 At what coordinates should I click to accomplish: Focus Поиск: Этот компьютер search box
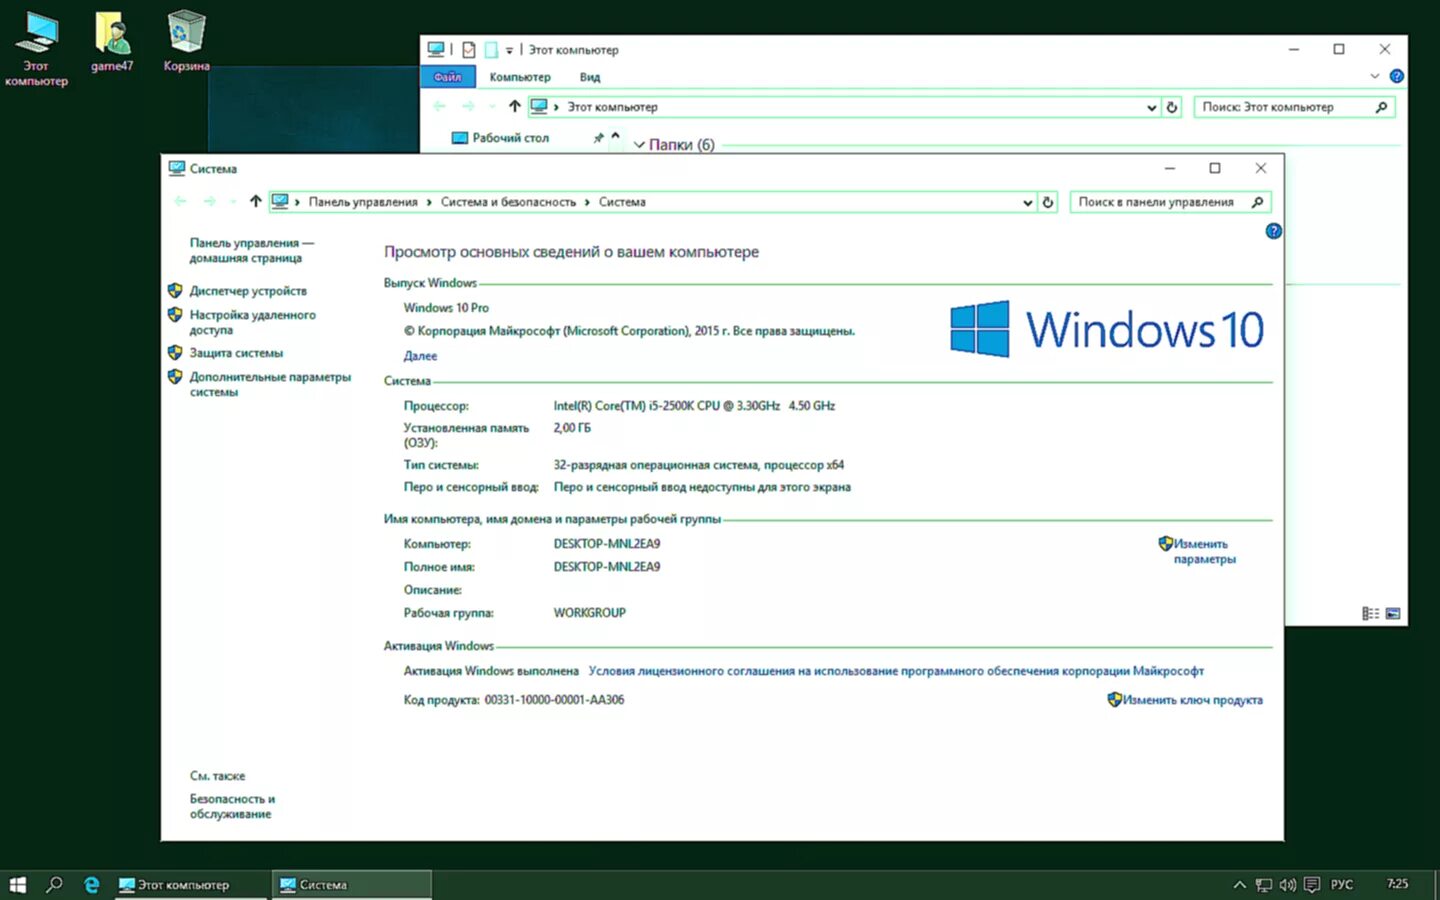(1294, 107)
